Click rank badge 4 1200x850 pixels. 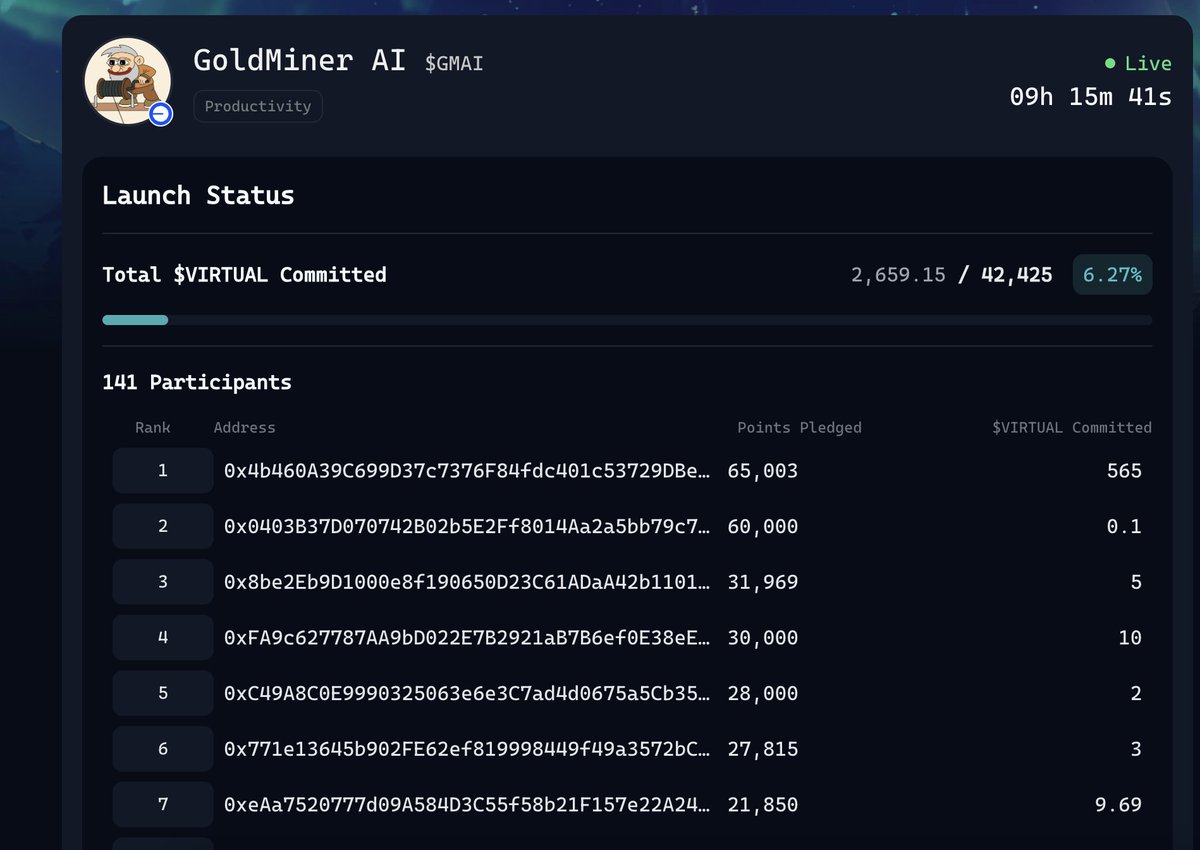click(x=163, y=637)
